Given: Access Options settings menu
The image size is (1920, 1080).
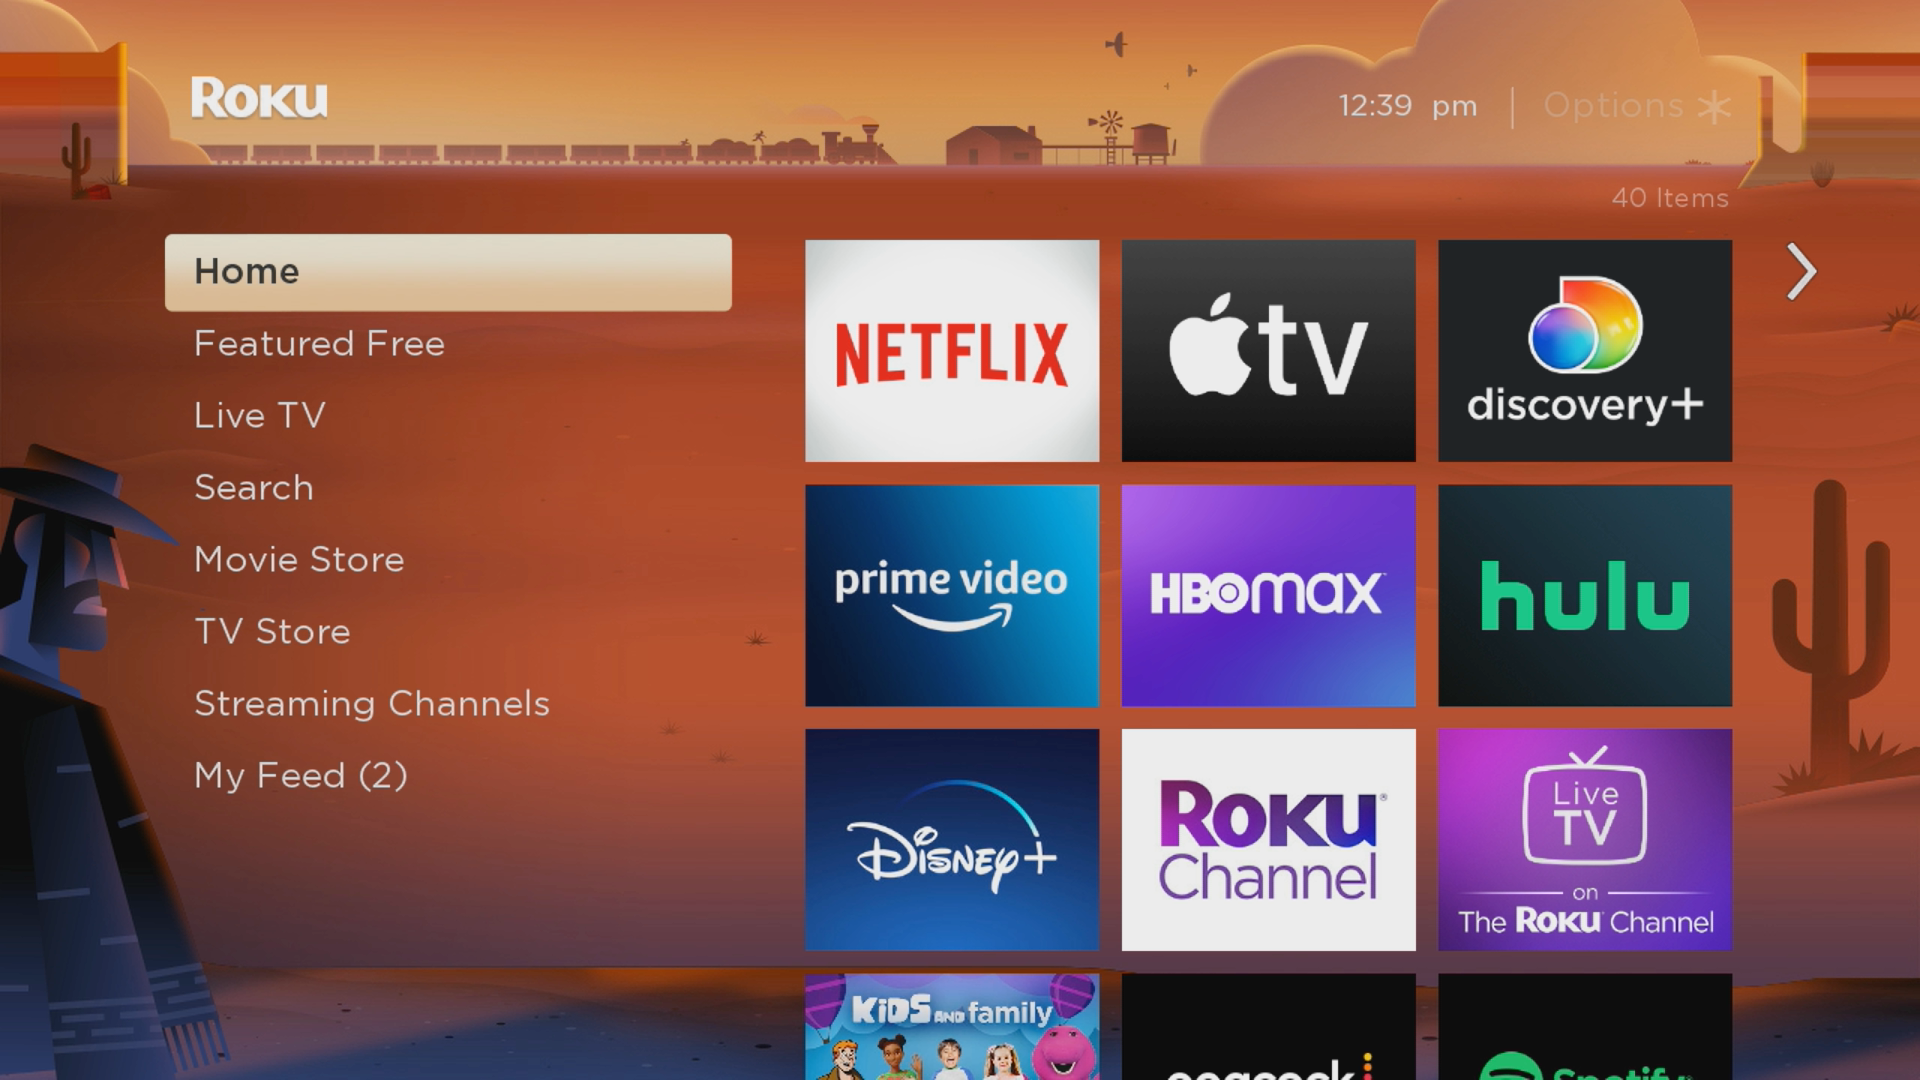Looking at the screenshot, I should 1627,104.
